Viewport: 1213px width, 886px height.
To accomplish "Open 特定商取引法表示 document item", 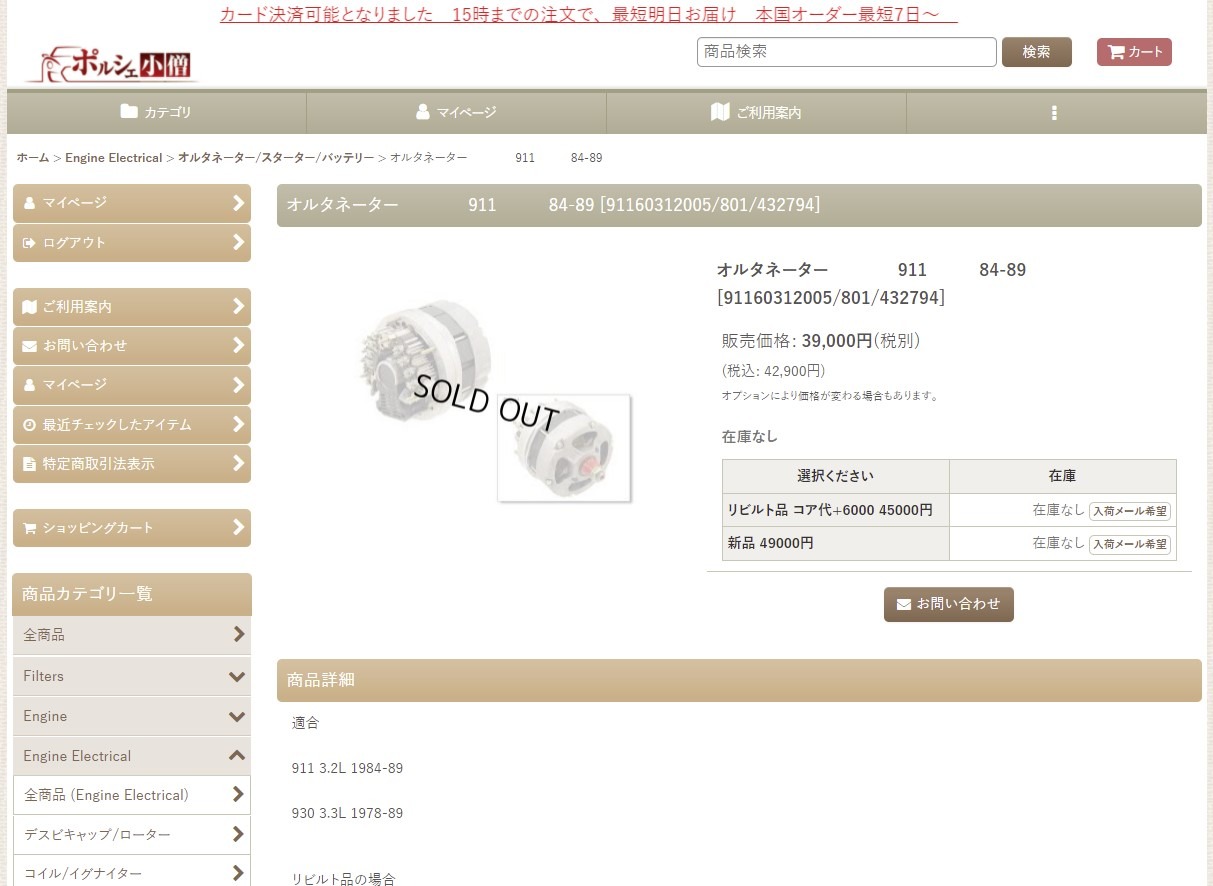I will [x=132, y=464].
